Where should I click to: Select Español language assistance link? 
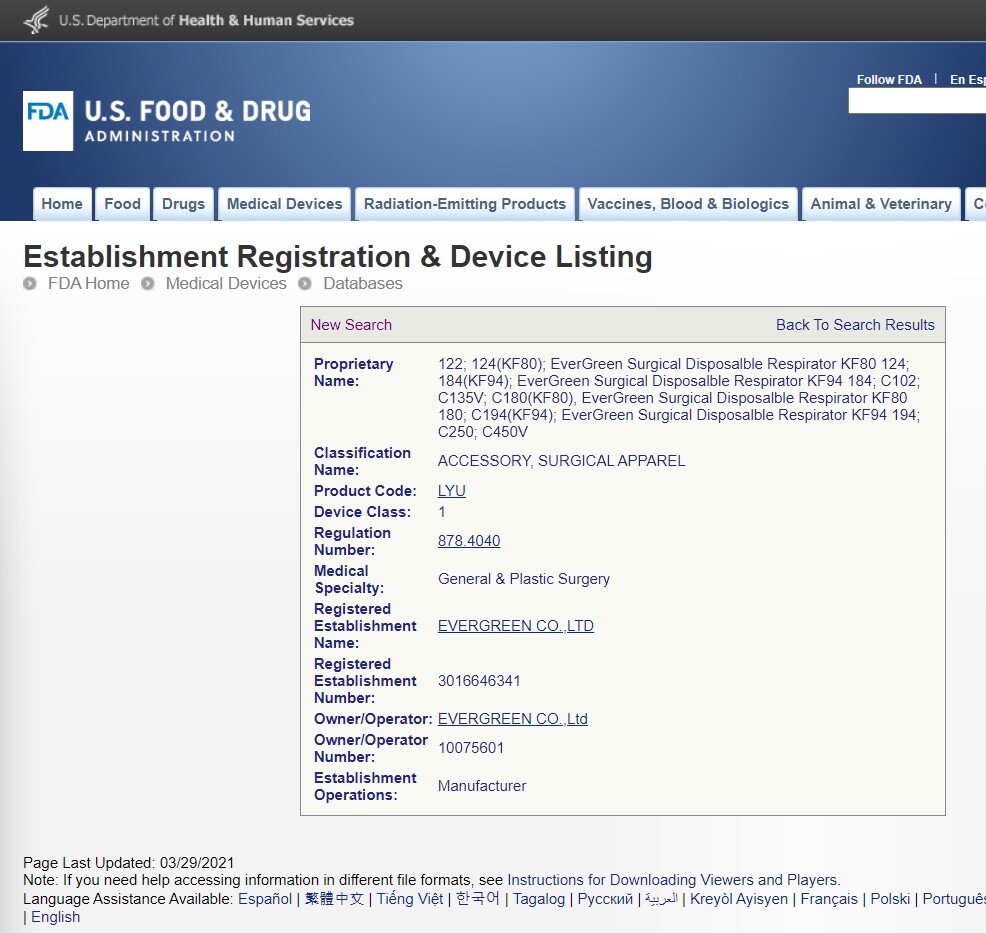point(265,899)
